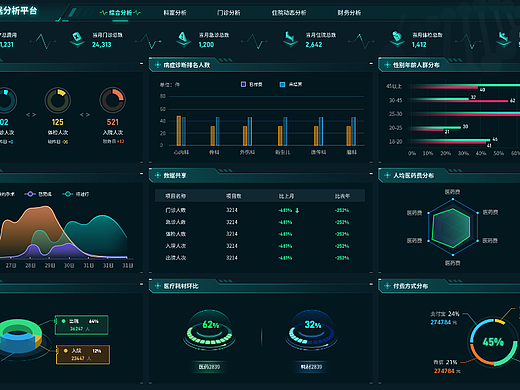This screenshot has height=390, width=520.
Task: Click the 18-20 age group label
Action: [x=395, y=142]
